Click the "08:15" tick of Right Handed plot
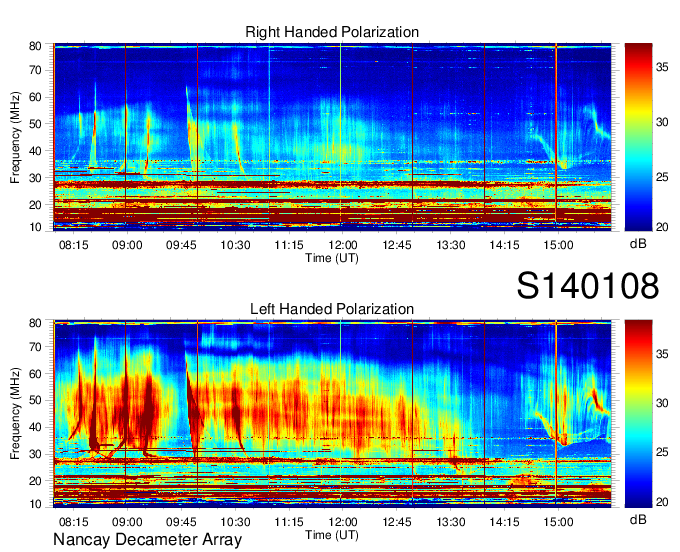The width and height of the screenshot is (680, 552). [x=73, y=245]
